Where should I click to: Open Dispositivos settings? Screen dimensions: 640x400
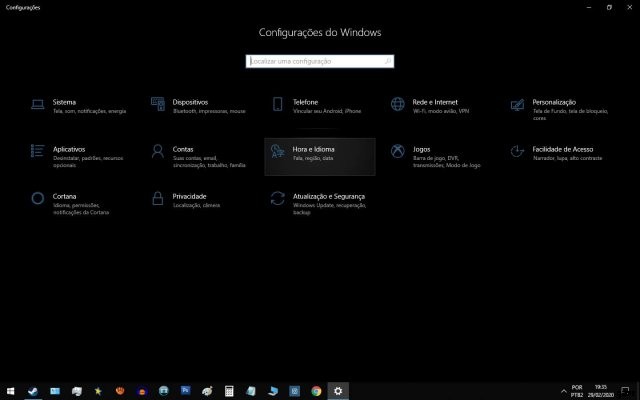[190, 102]
